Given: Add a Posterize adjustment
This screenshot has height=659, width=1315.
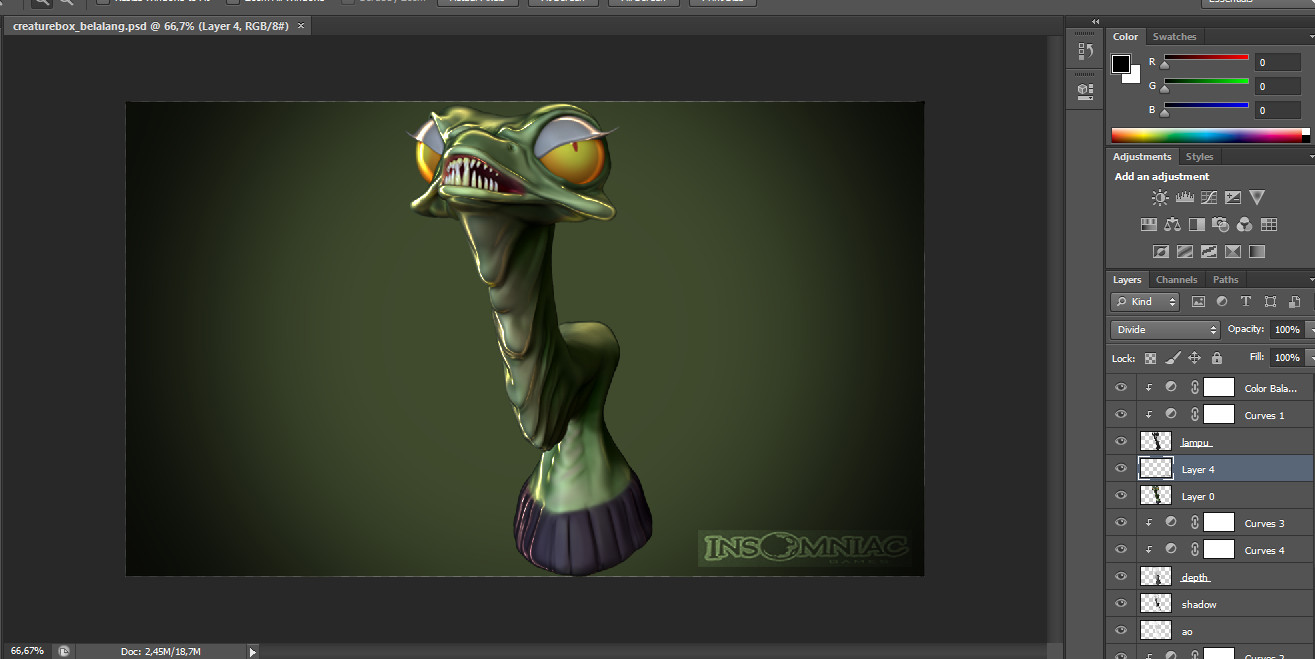Looking at the screenshot, I should [1185, 252].
